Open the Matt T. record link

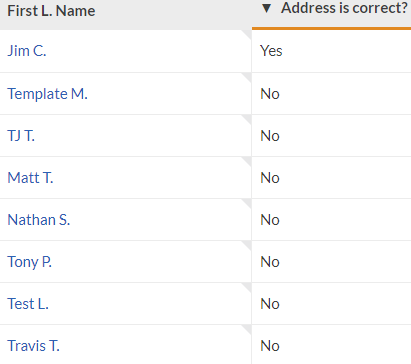(30, 178)
